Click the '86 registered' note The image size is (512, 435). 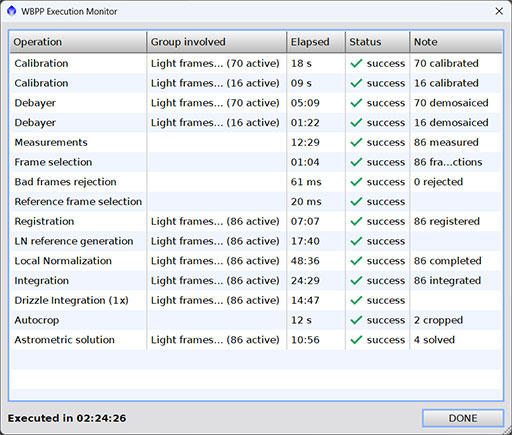coord(447,221)
